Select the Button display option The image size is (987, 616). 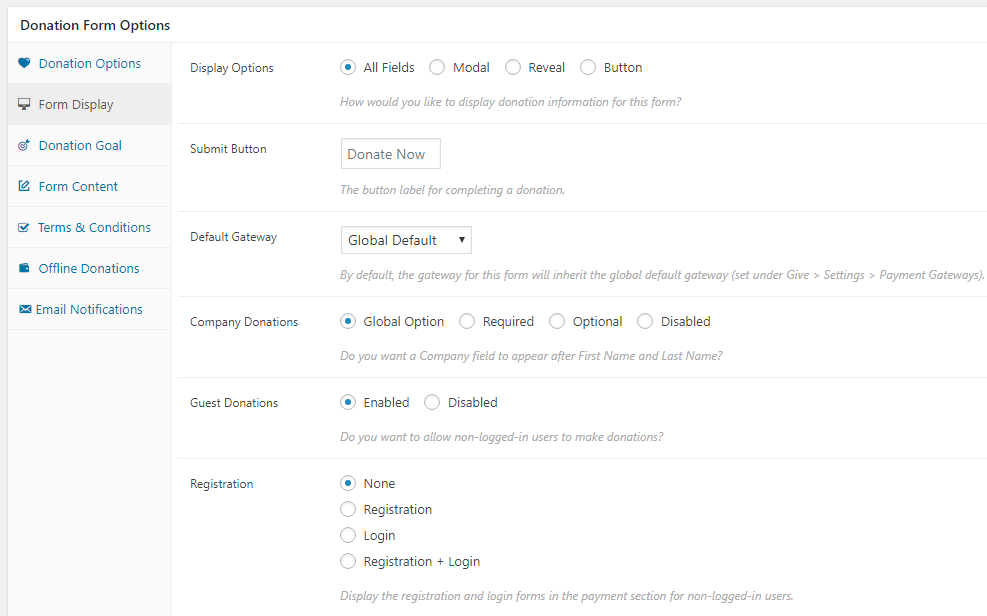pos(588,67)
